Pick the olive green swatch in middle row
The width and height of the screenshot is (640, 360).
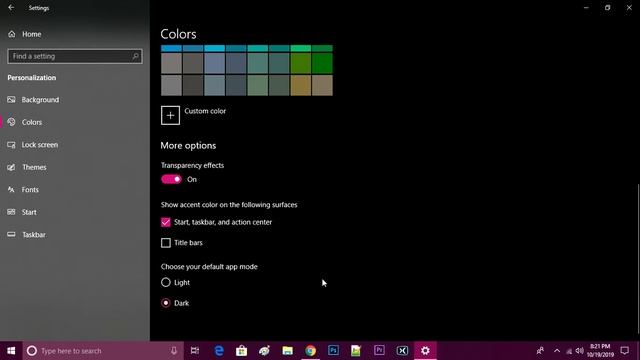pos(300,63)
